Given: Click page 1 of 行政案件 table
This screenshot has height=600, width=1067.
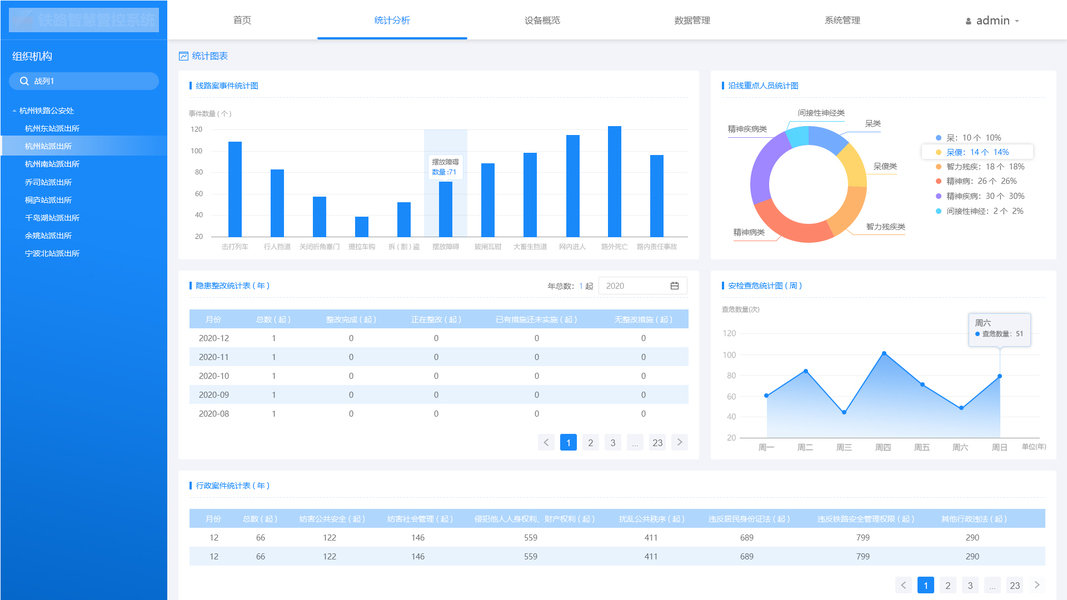Looking at the screenshot, I should click(x=925, y=585).
